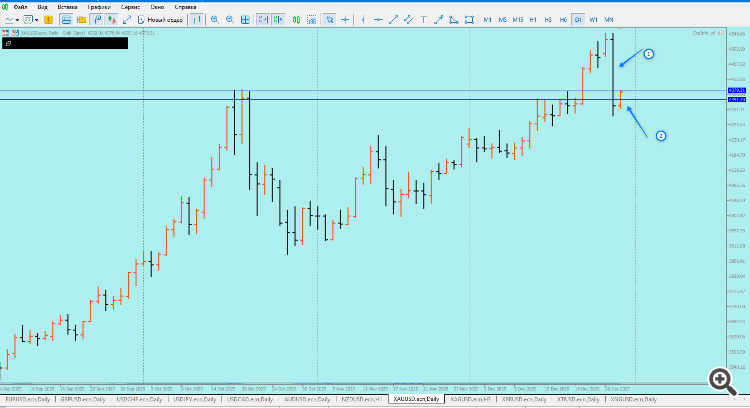This screenshot has height=408, width=750.
Task: Select the vertical line drawing tool
Action: pyautogui.click(x=364, y=20)
